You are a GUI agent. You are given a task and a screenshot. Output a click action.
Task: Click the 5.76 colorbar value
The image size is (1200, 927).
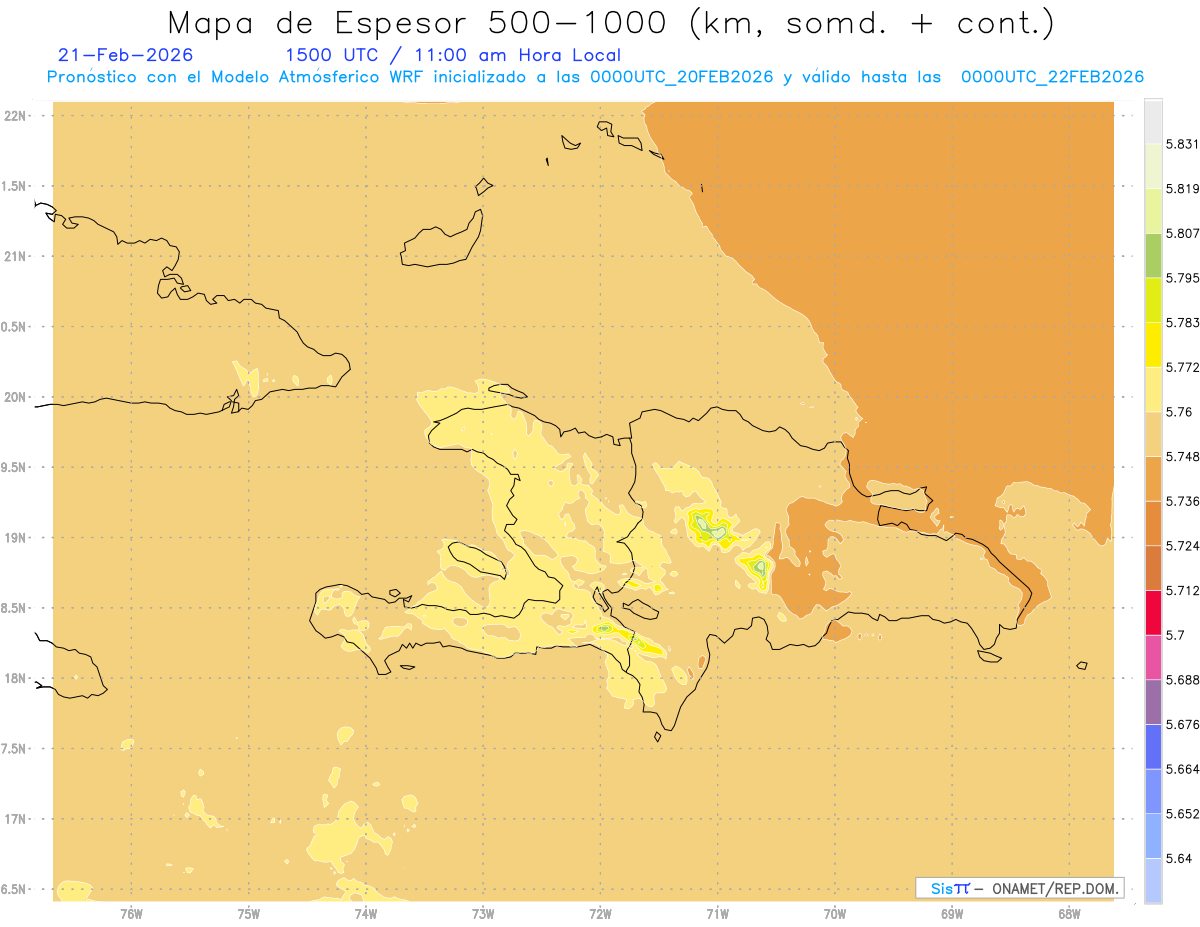click(1178, 412)
